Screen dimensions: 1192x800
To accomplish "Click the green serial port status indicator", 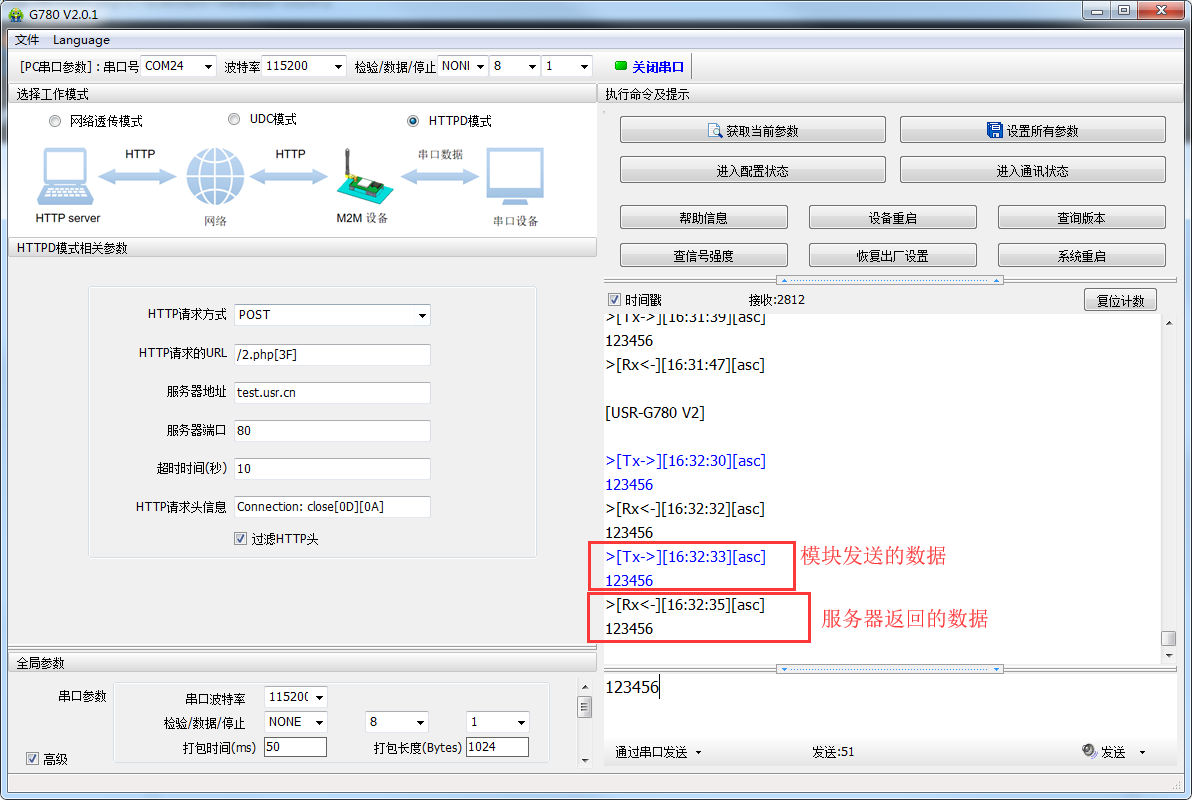I will [620, 66].
